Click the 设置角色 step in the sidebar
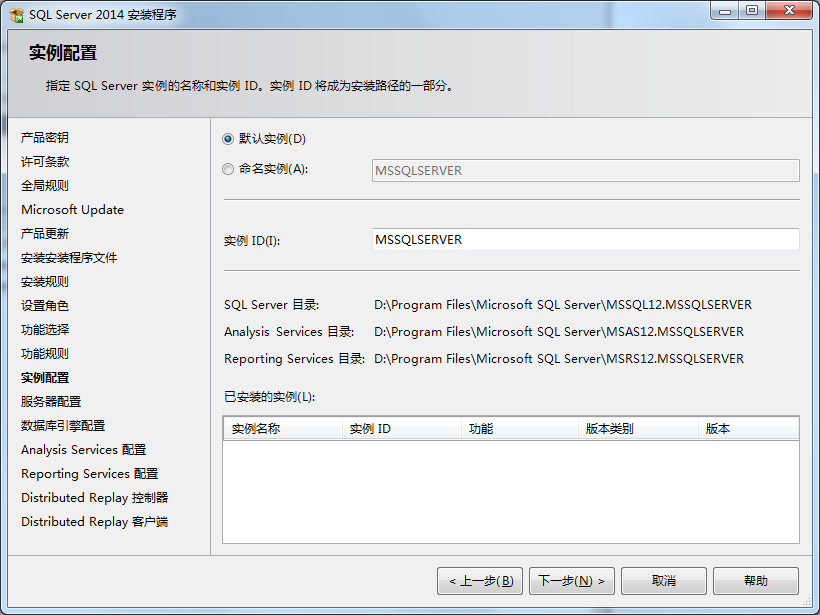 click(x=45, y=305)
